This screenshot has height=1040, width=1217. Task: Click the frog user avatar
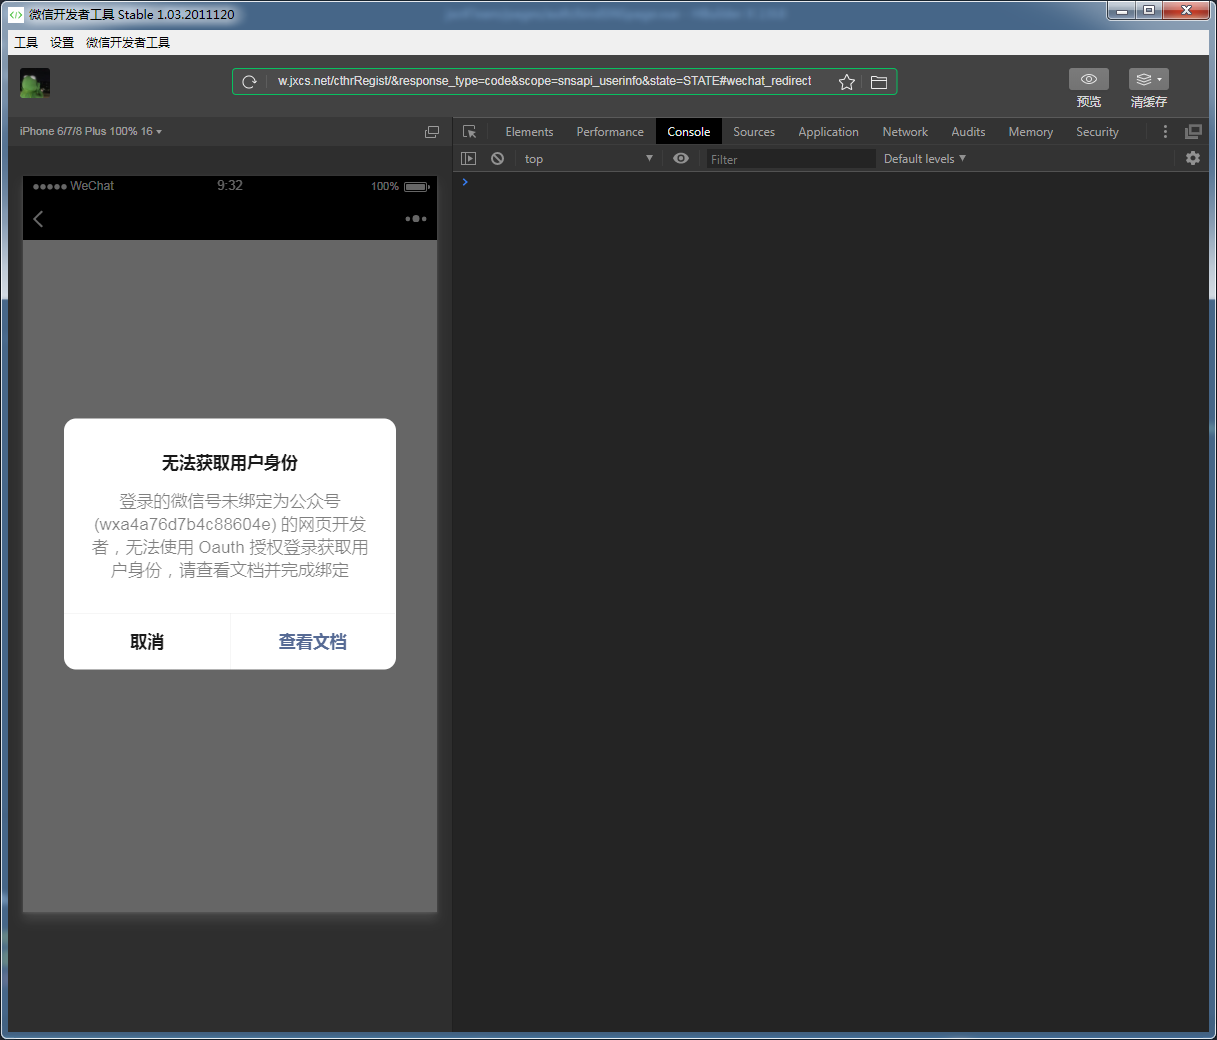click(x=35, y=83)
